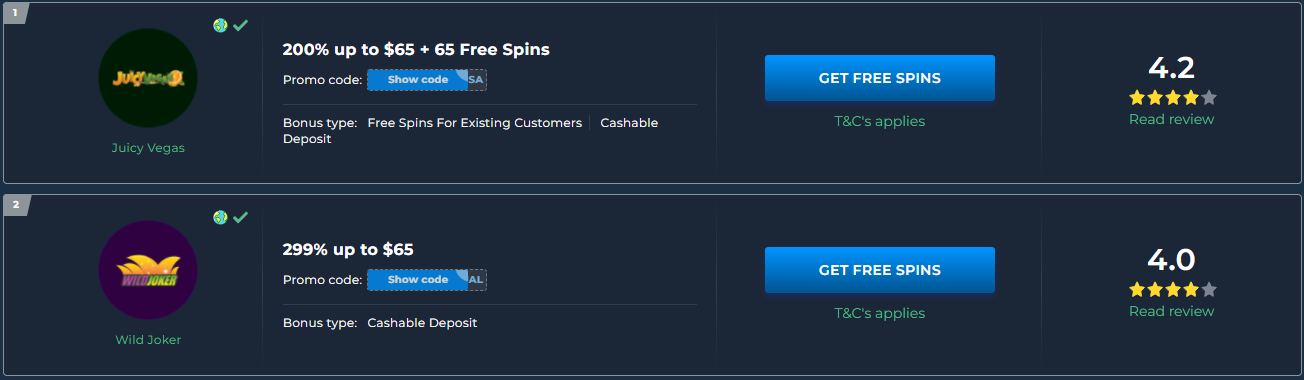The image size is (1304, 380).
Task: Open T&C's applies under Juicy Vegas offer
Action: pos(880,121)
